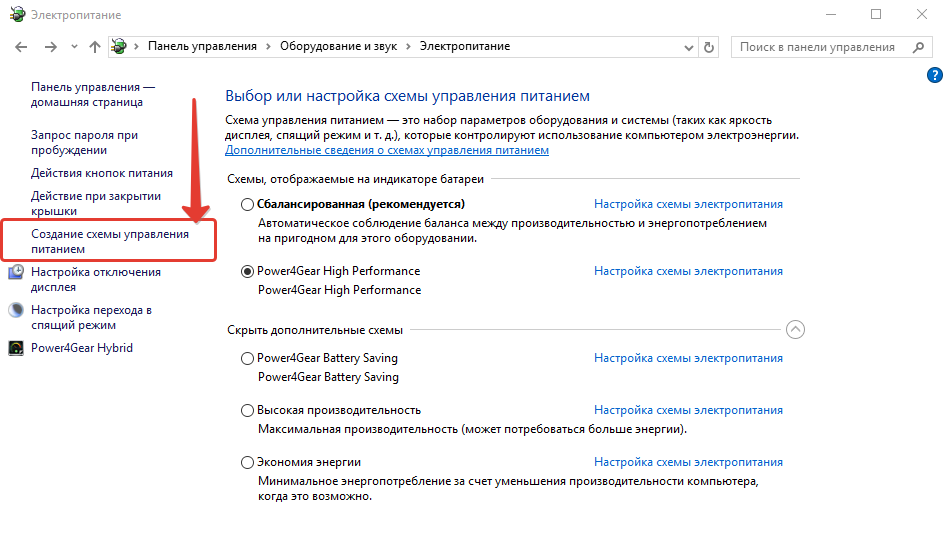Close the Электропитание window
945x548 pixels.
[921, 14]
